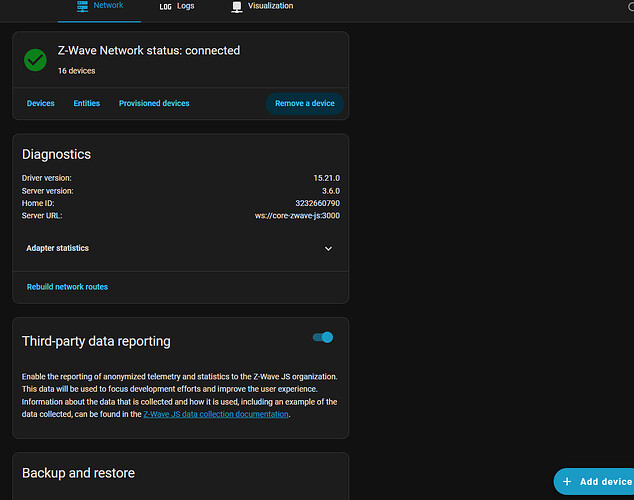Click Rebuild network routes
This screenshot has width=634, height=500.
click(67, 287)
